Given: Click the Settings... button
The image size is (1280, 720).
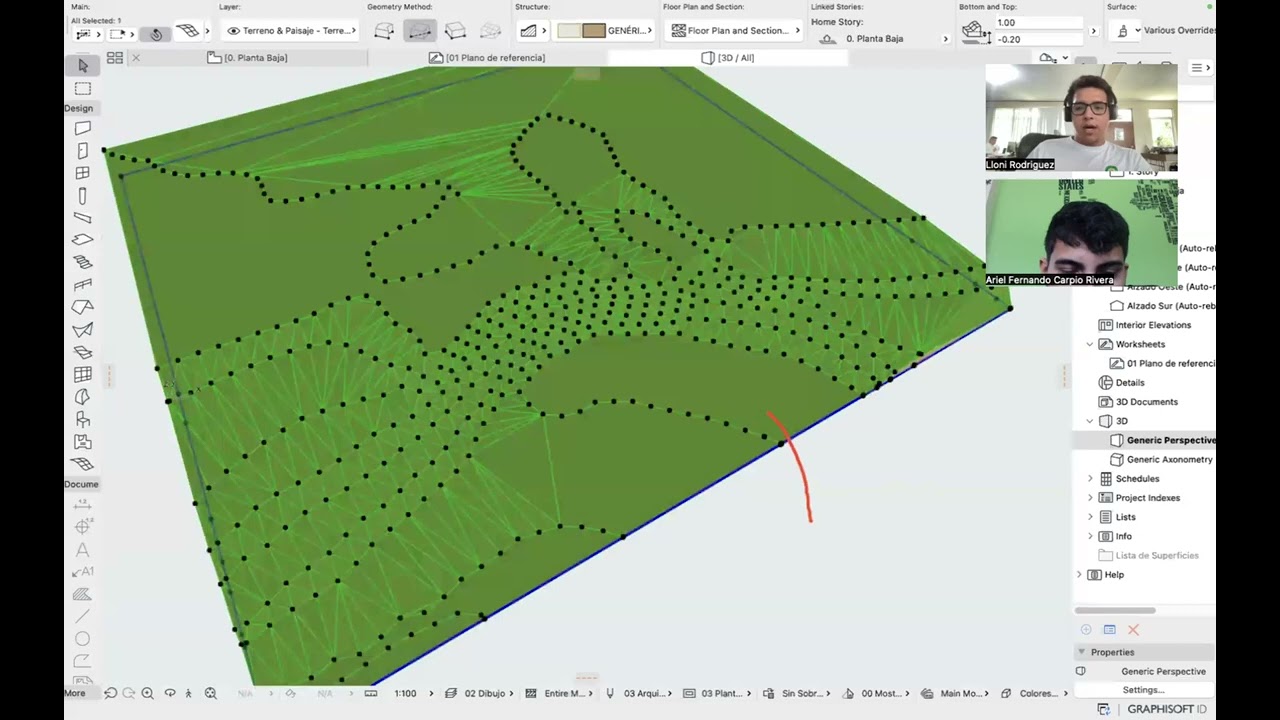Looking at the screenshot, I should coord(1143,690).
